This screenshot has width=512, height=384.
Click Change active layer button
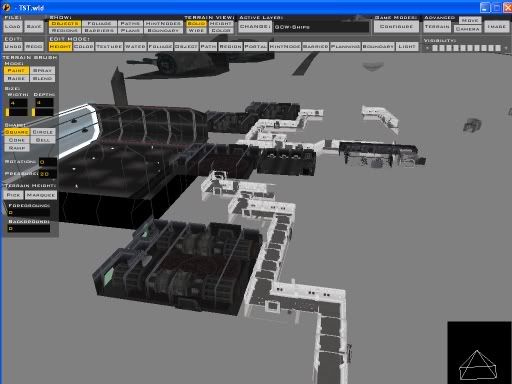point(255,27)
